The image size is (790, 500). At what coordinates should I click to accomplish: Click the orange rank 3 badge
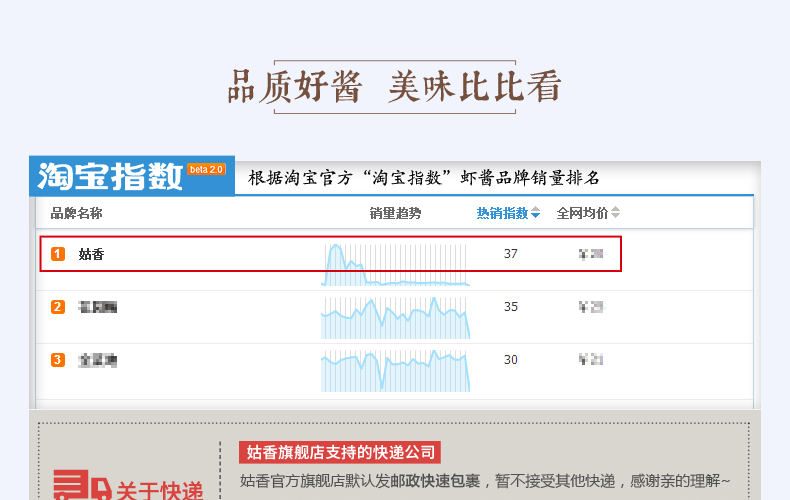coord(58,360)
